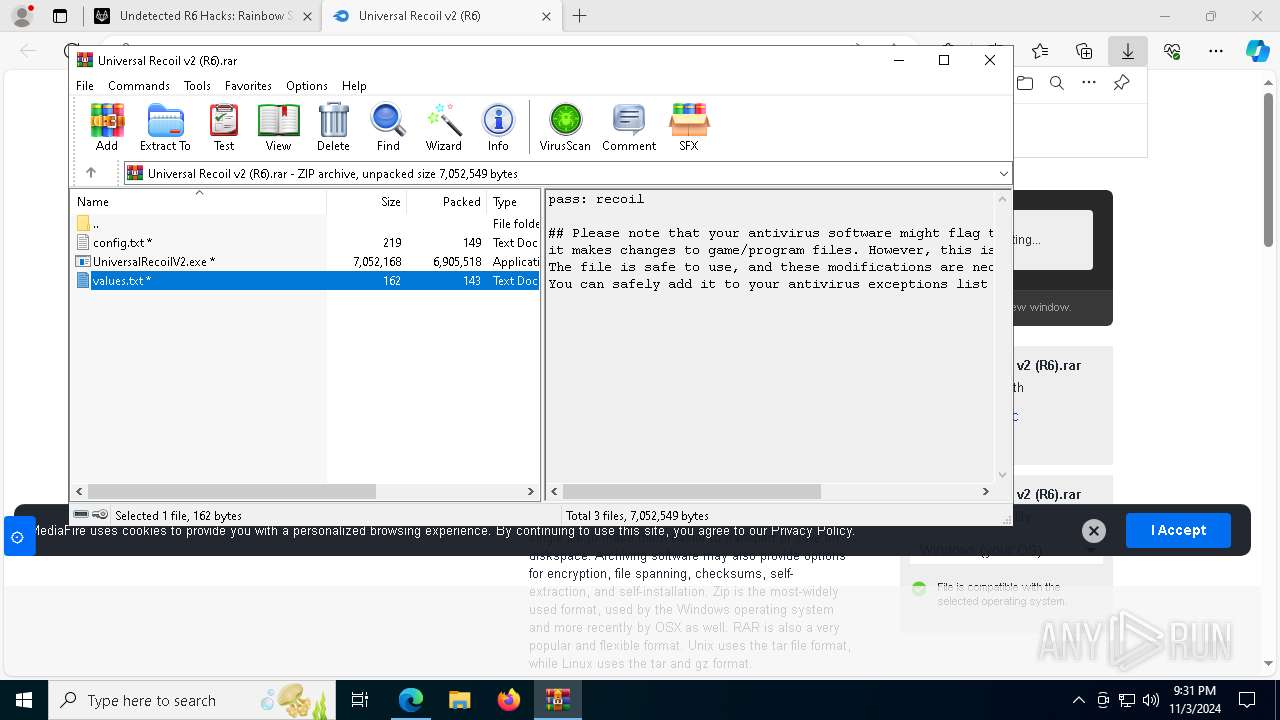Sort by the Name column header

tap(198, 201)
